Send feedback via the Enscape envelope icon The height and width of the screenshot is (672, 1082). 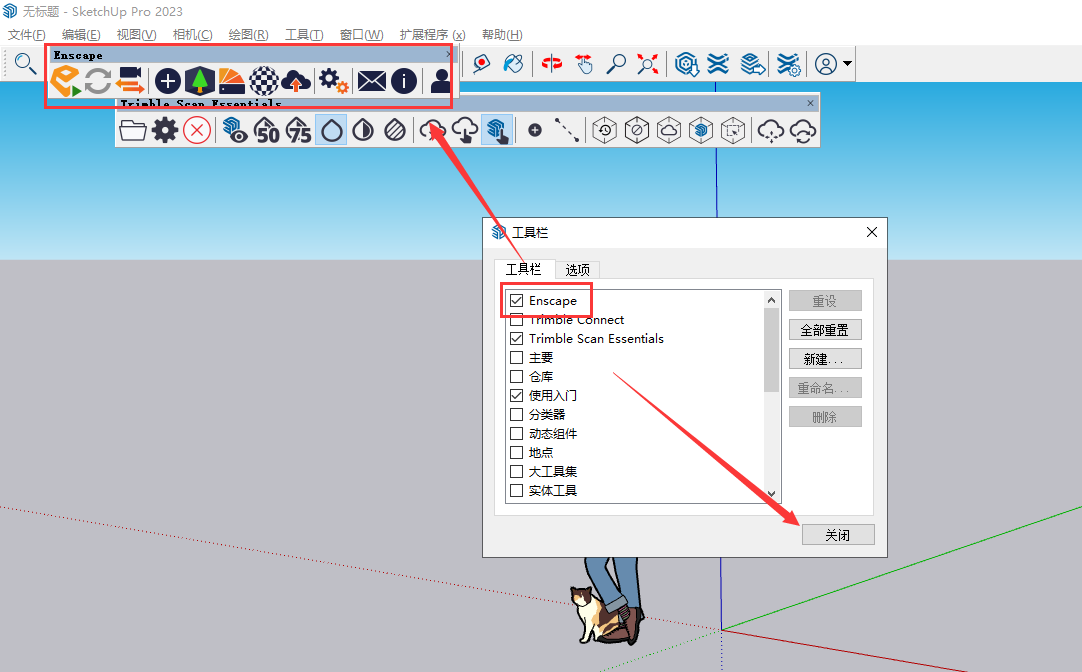tap(371, 81)
